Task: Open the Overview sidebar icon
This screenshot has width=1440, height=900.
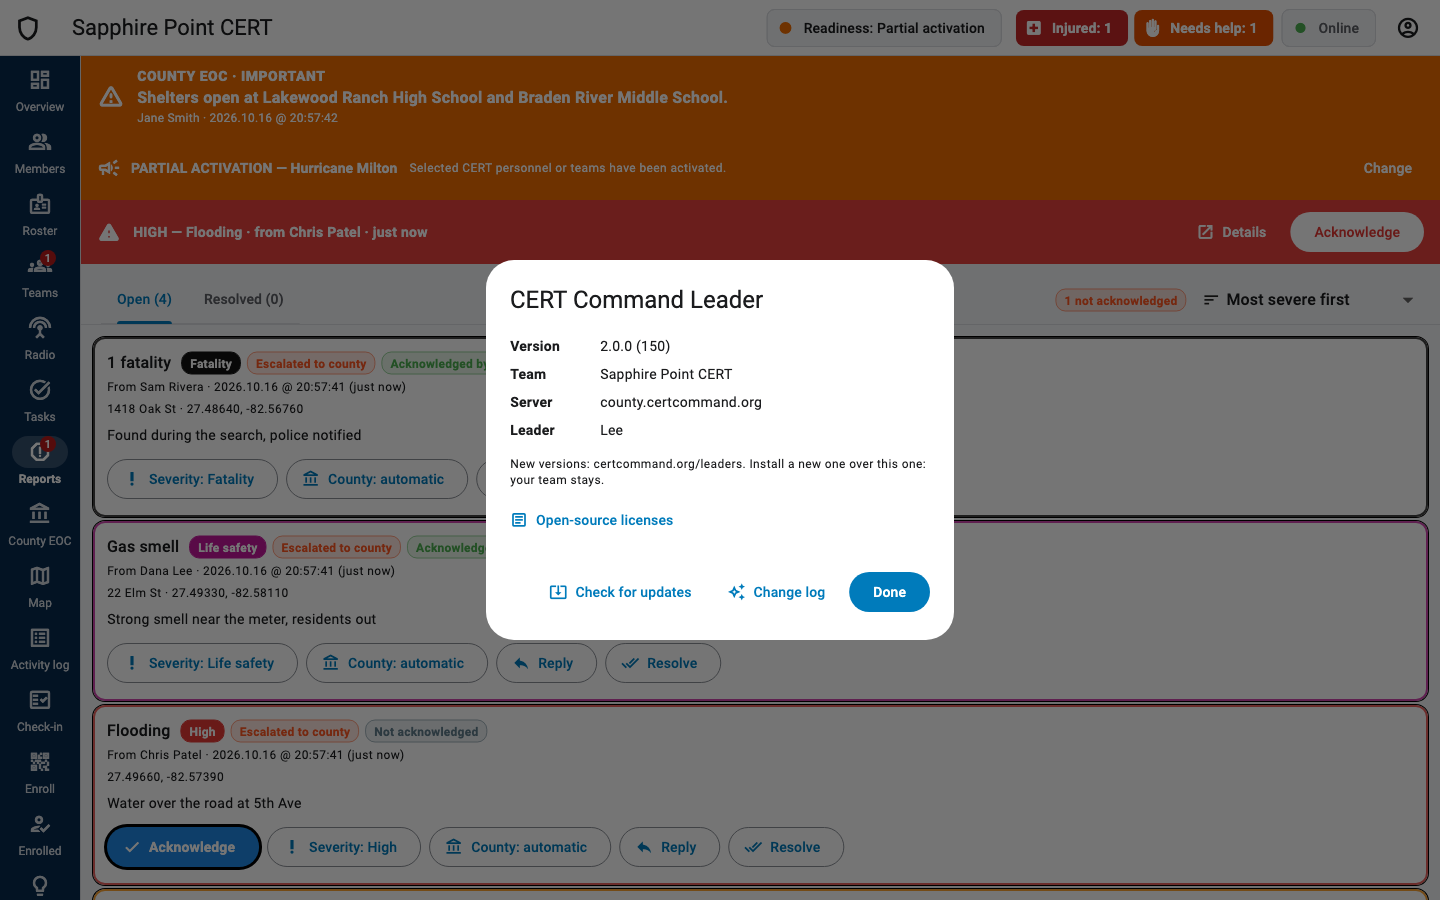Action: (40, 91)
